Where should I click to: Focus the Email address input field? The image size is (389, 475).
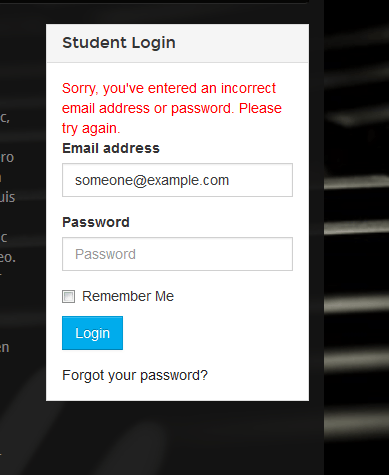coord(177,180)
